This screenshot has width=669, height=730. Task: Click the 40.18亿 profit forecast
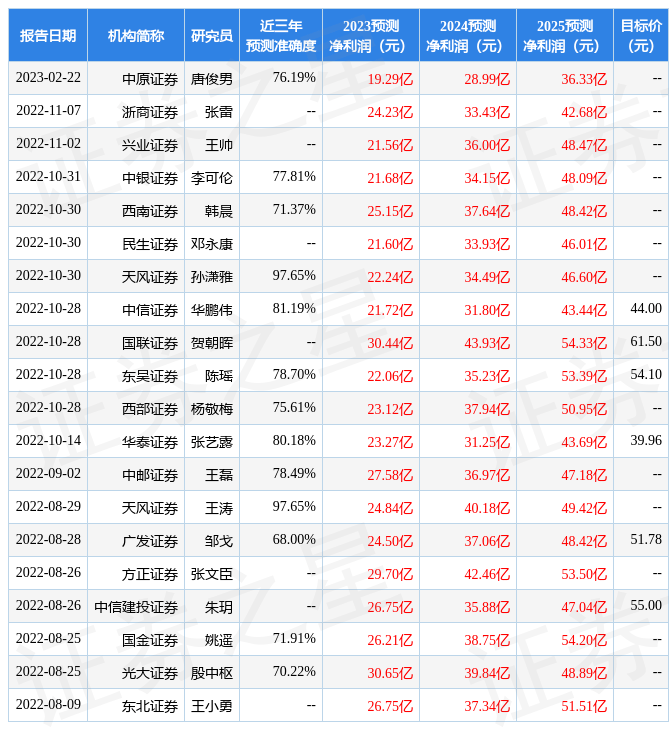click(x=487, y=509)
